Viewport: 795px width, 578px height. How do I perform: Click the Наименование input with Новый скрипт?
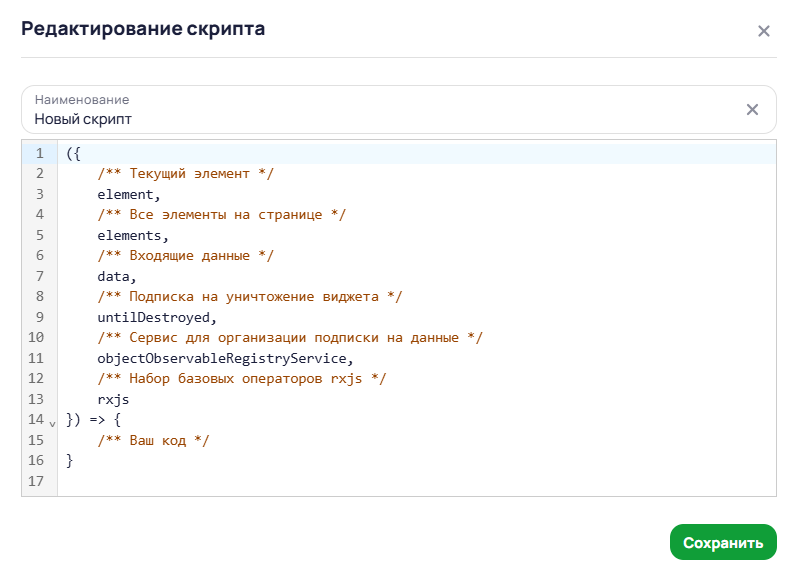(x=380, y=119)
